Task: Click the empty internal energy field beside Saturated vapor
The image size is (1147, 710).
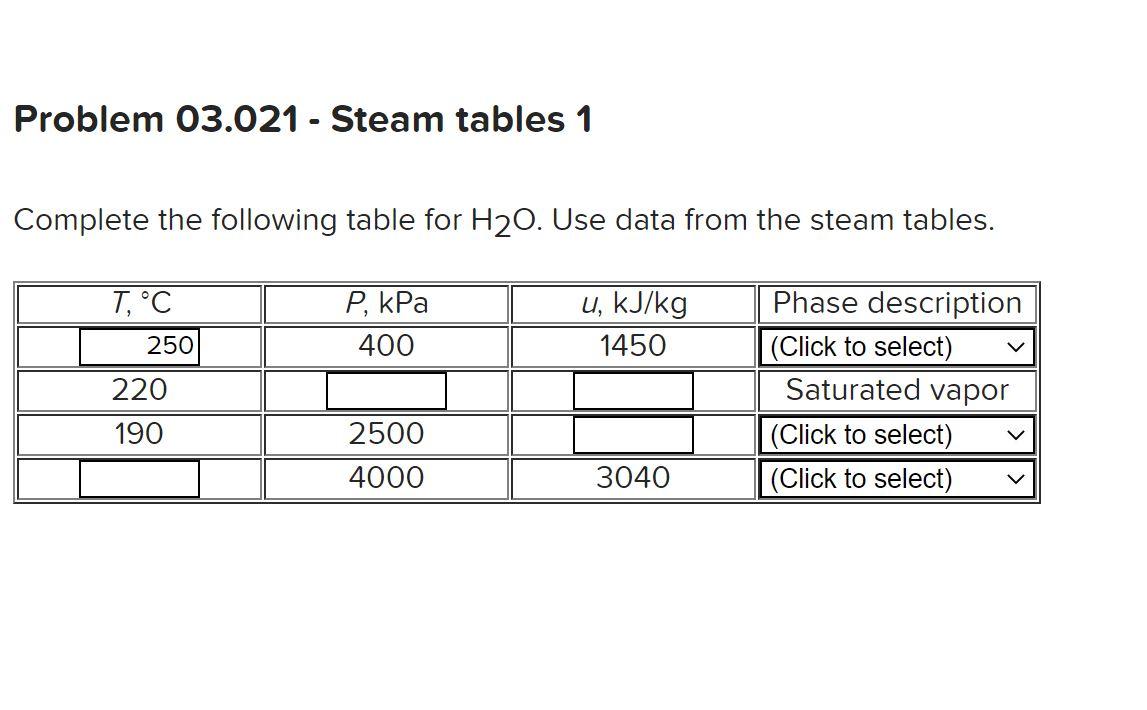Action: 632,390
